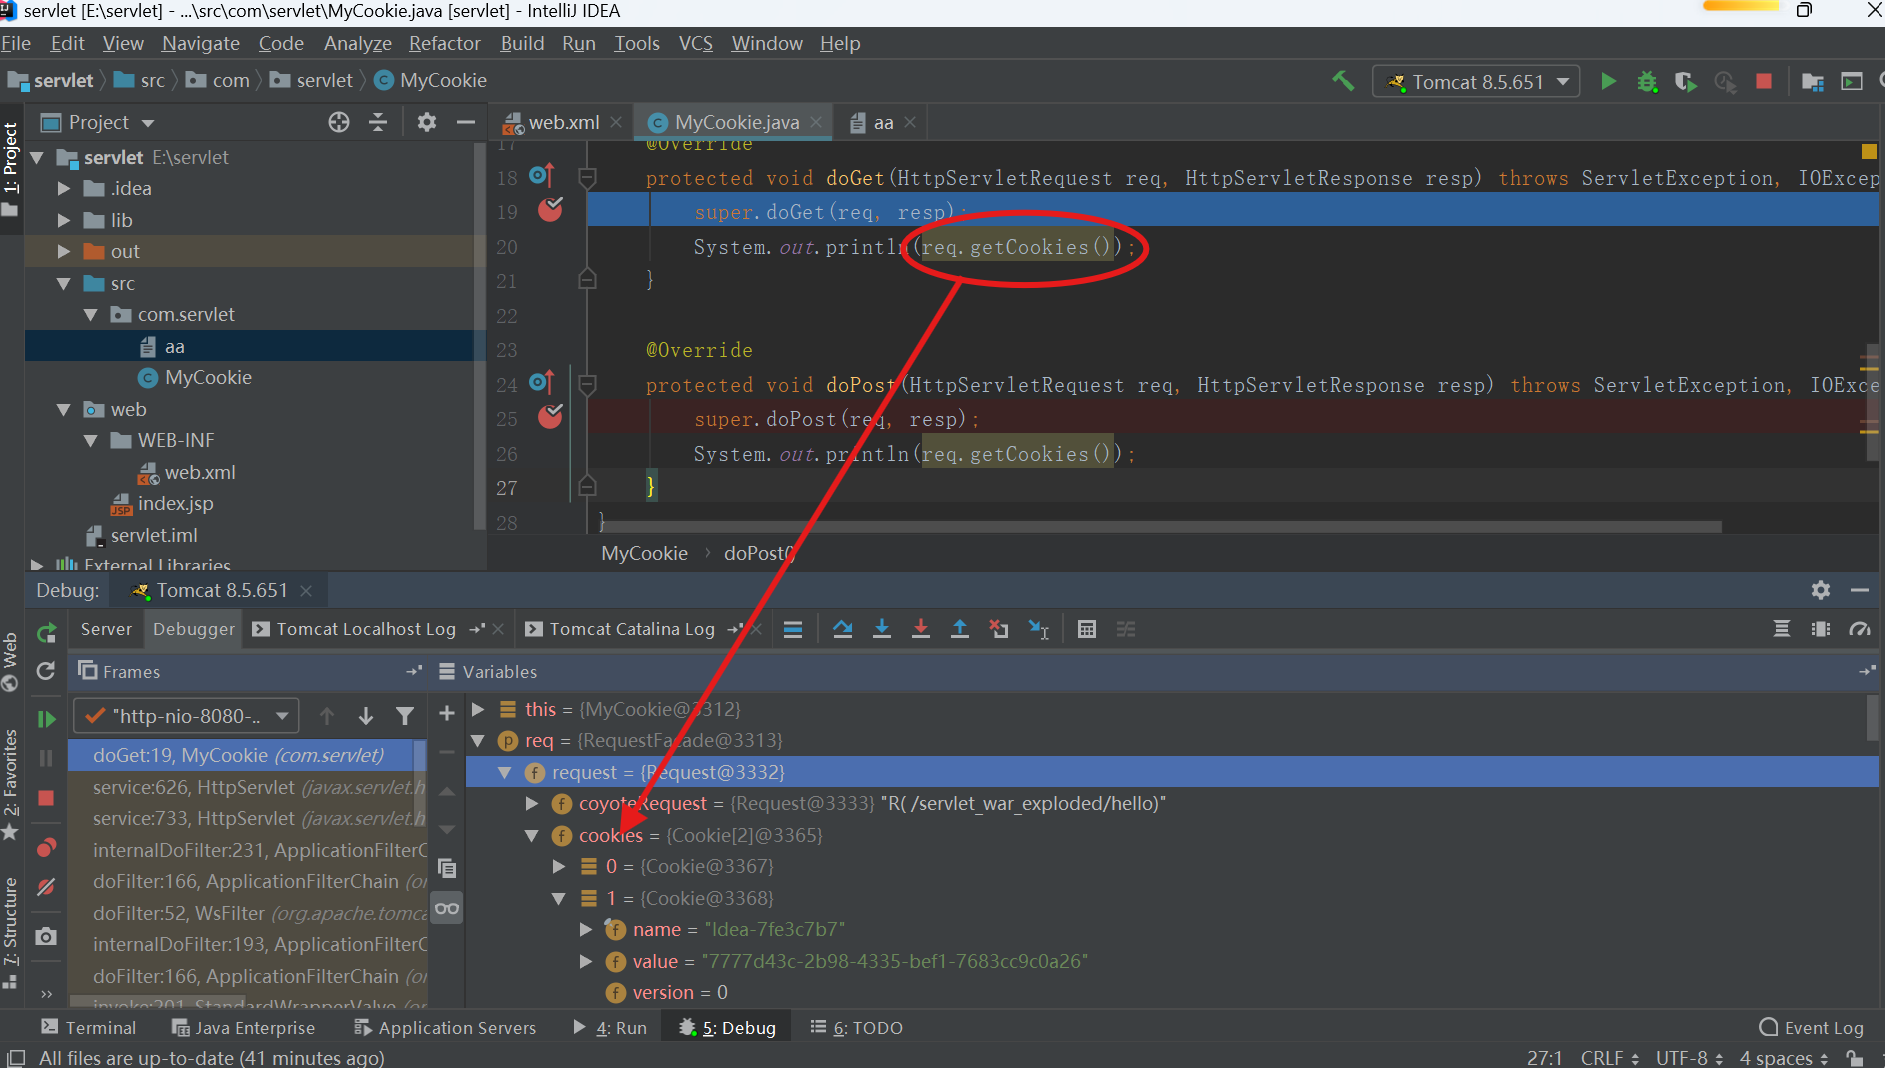Viewport: 1885px width, 1068px height.
Task: Run Tomcat with the green play icon
Action: tap(1608, 81)
